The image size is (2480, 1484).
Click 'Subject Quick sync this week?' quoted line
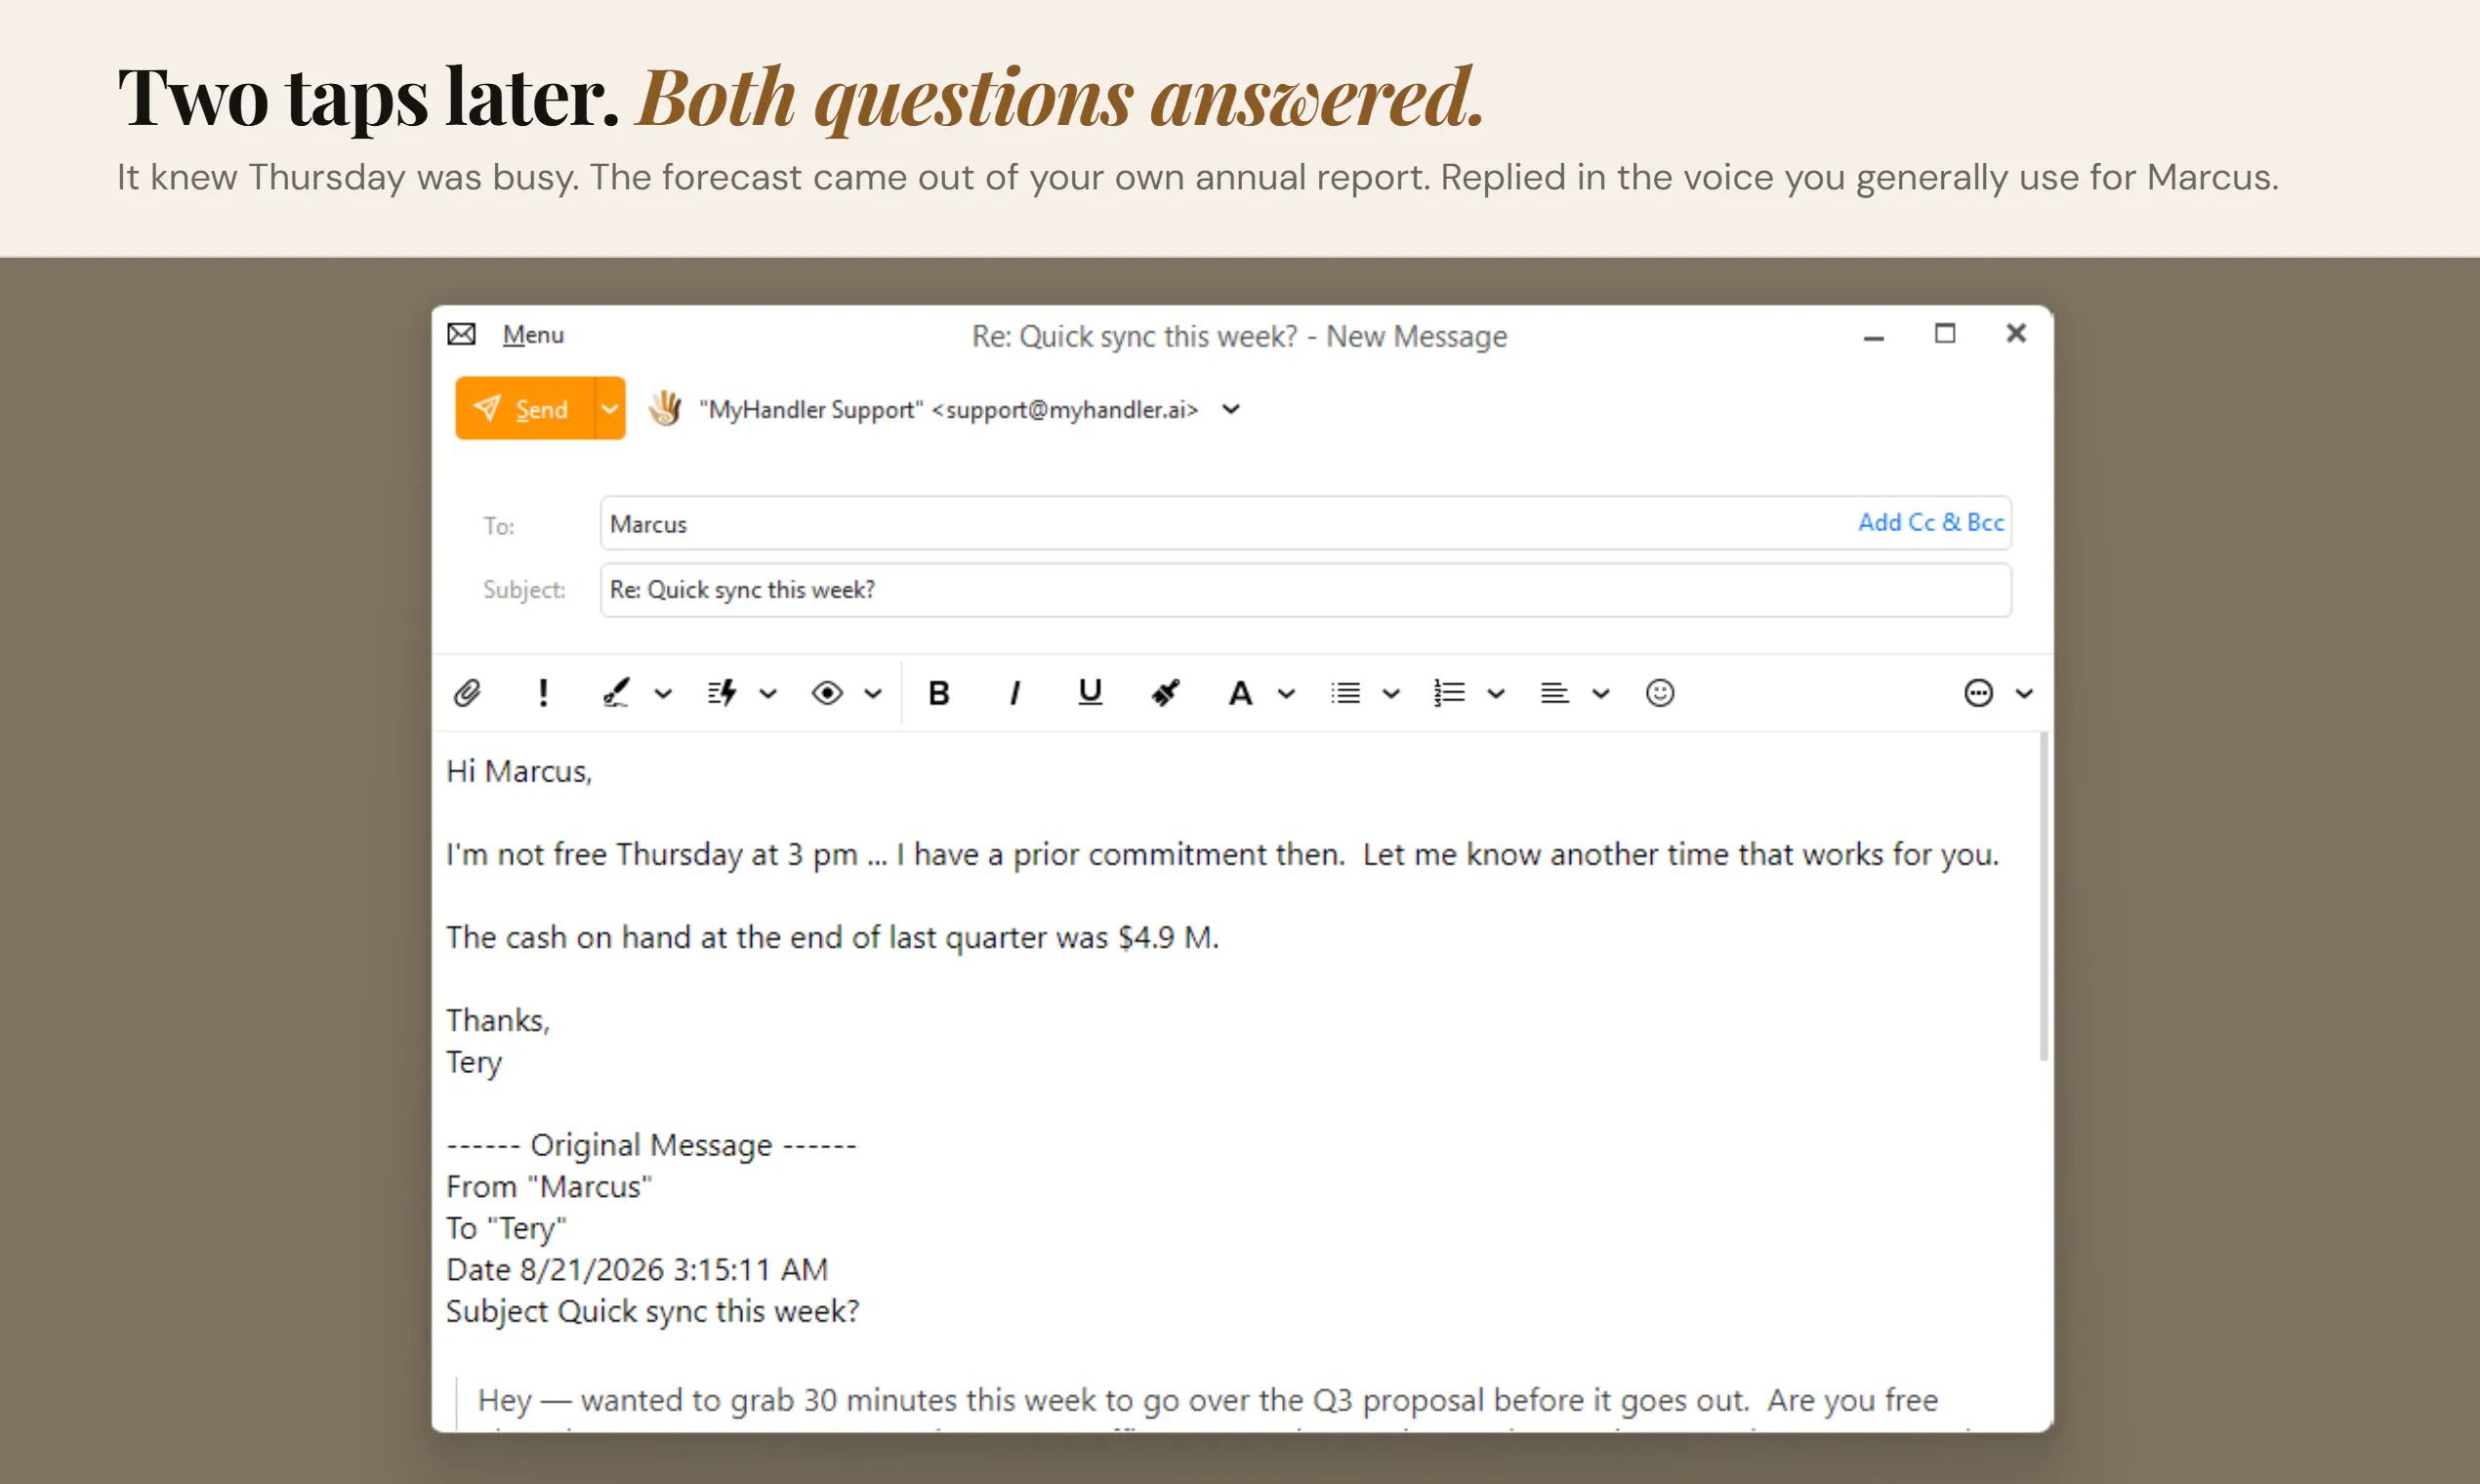coord(652,1311)
